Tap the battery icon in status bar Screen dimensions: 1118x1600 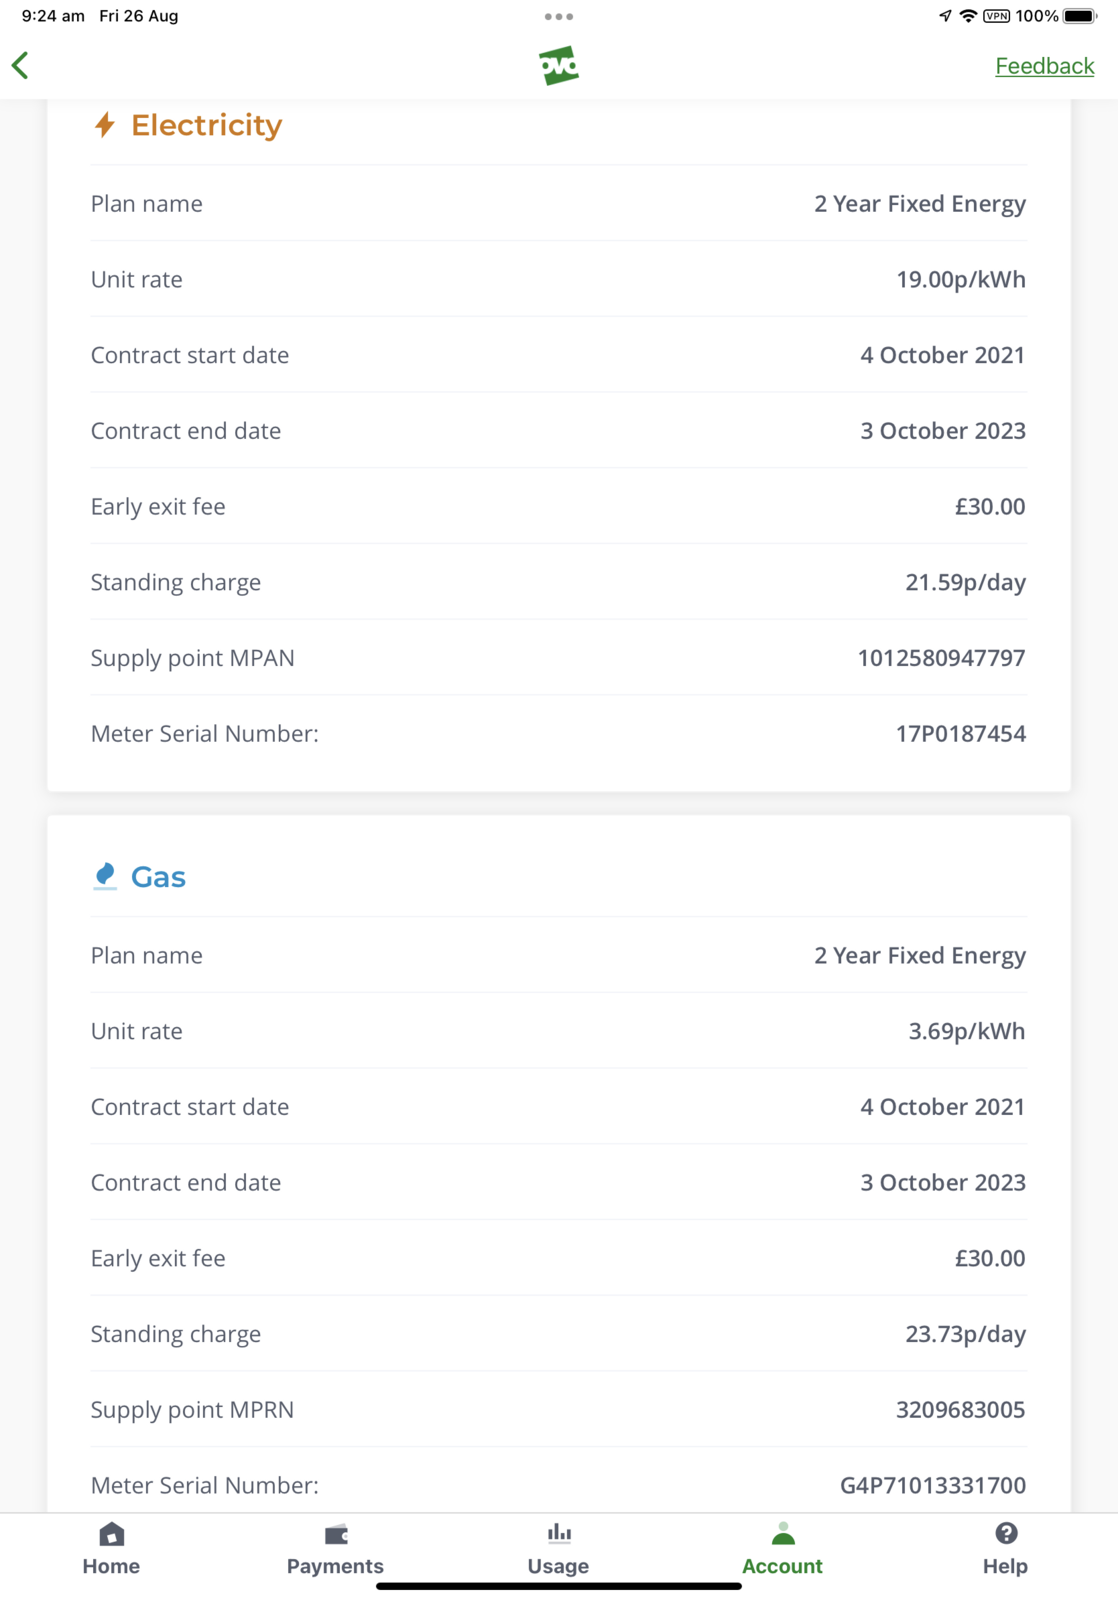pos(1080,16)
